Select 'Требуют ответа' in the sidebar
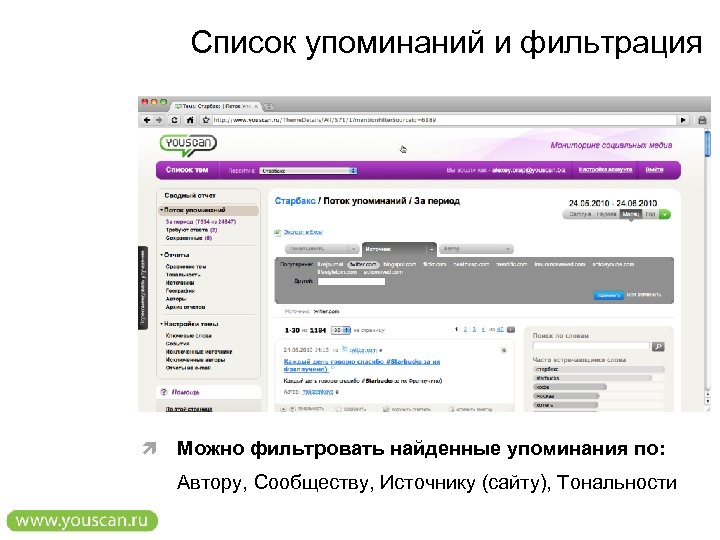The image size is (720, 540). (191, 230)
